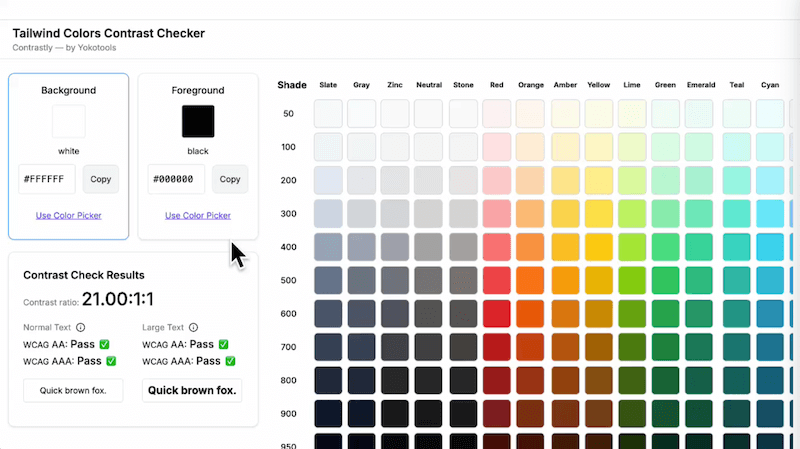Screen dimensions: 800x449
Task: Copy the foreground hex code #000000
Action: pyautogui.click(x=230, y=180)
